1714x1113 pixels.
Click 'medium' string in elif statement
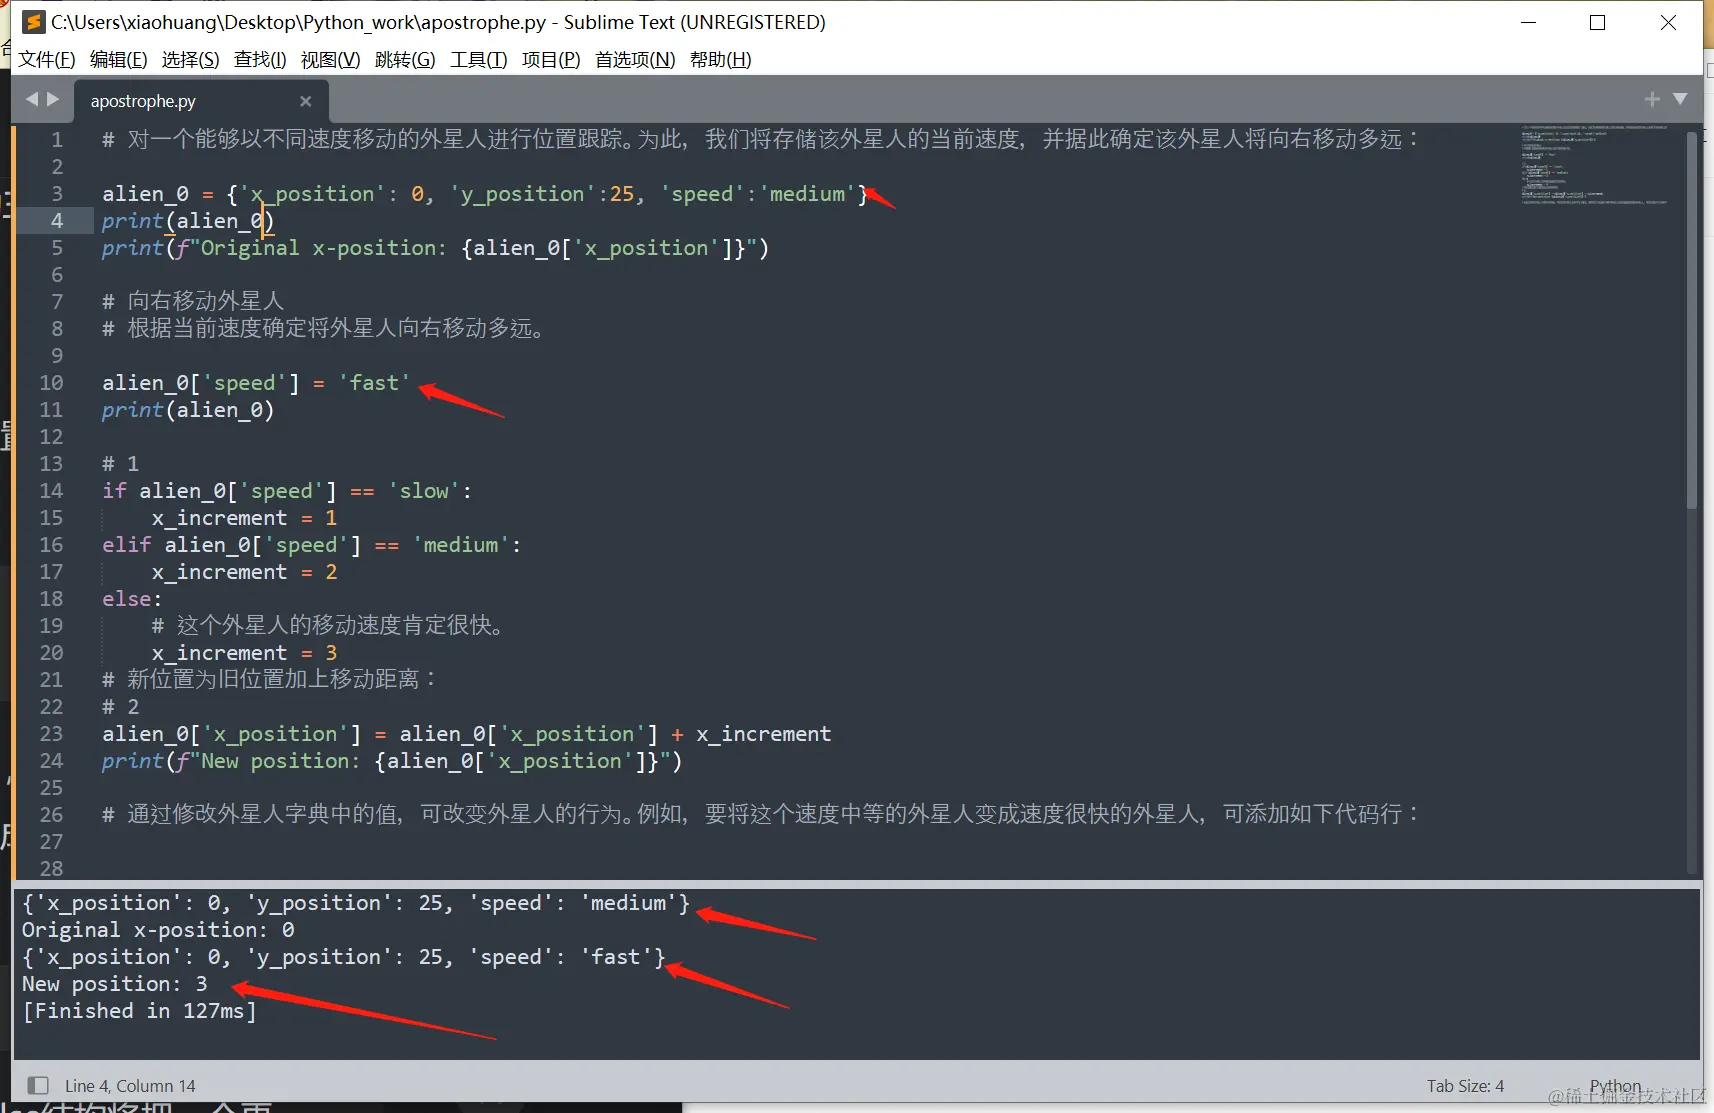pyautogui.click(x=461, y=545)
